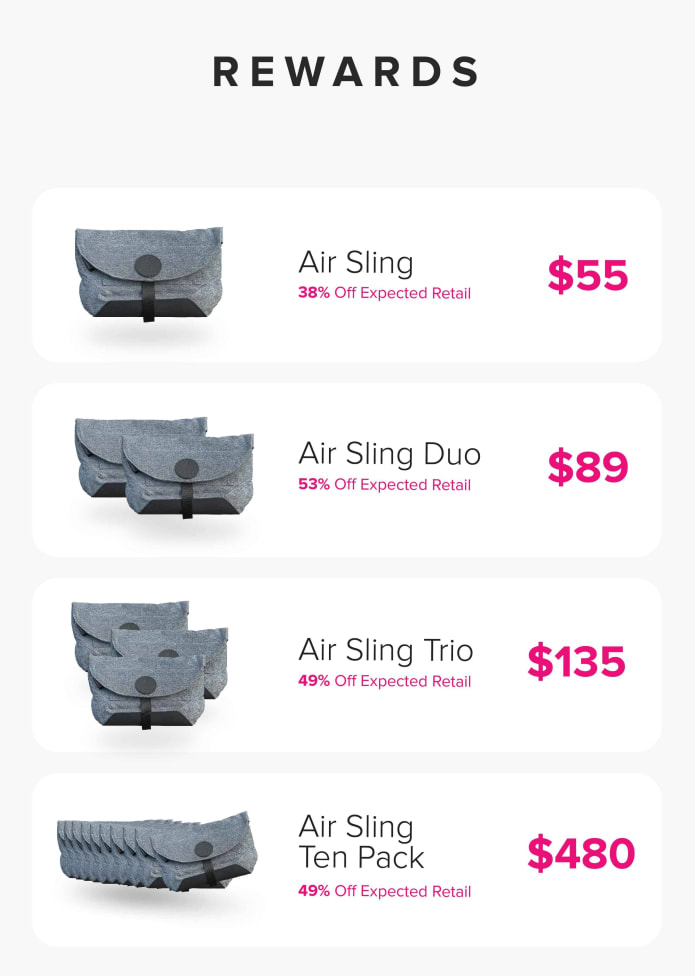
Task: Click the Ten Pack bags image
Action: point(157,851)
